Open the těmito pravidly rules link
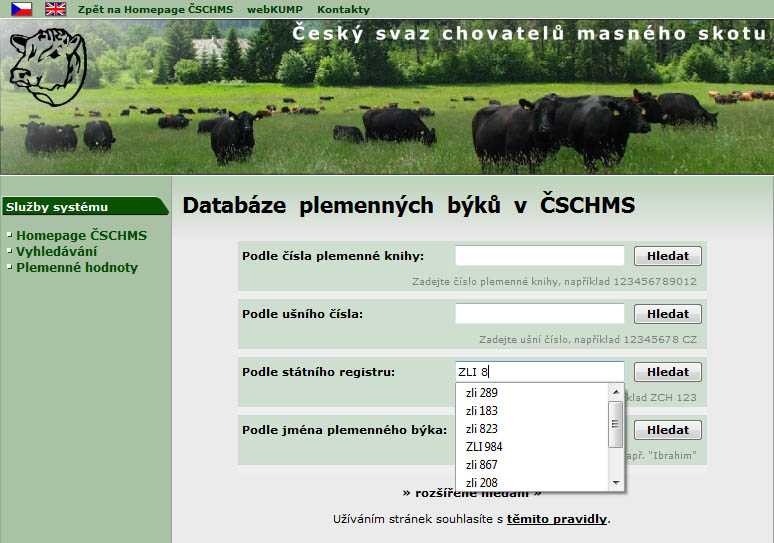Screen dimensions: 774x543 click(x=557, y=519)
